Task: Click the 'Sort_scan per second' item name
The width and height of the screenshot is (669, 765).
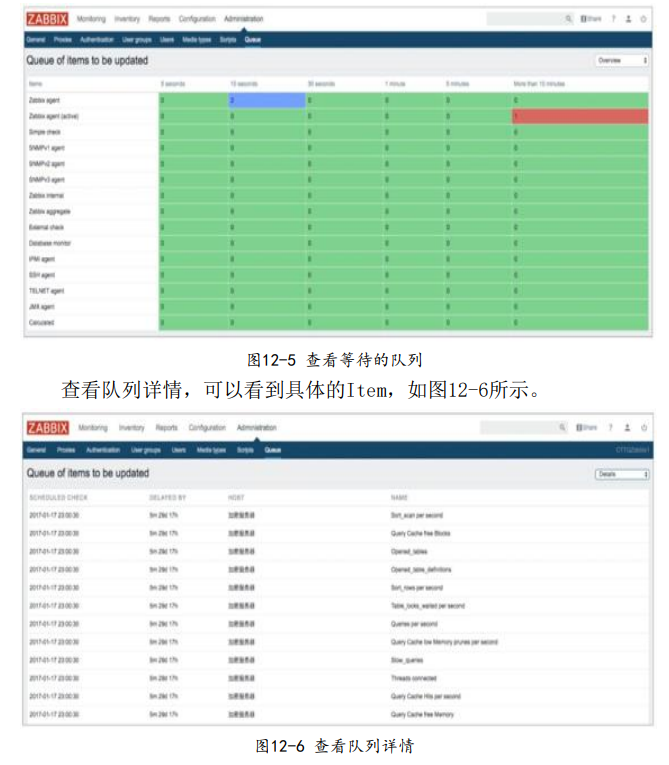Action: pyautogui.click(x=417, y=515)
